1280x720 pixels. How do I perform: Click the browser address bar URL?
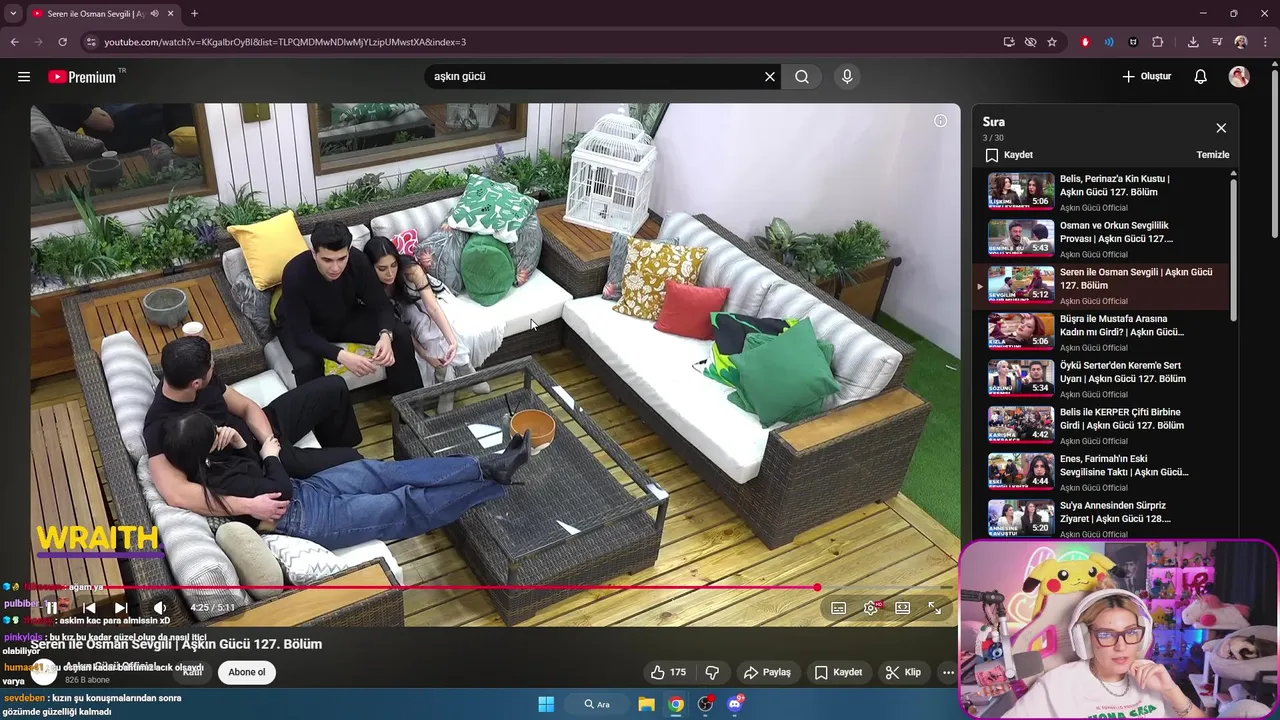[285, 42]
